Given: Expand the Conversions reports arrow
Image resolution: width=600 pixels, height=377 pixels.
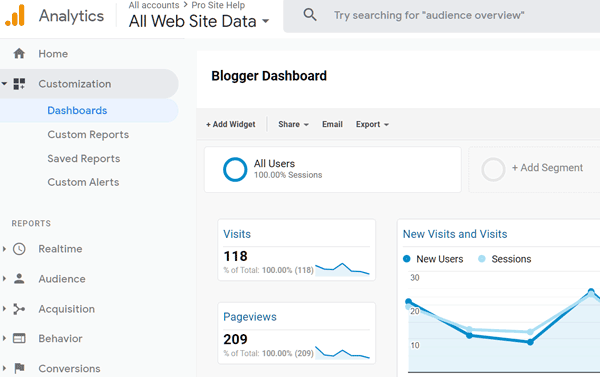Looking at the screenshot, I should click(4, 368).
